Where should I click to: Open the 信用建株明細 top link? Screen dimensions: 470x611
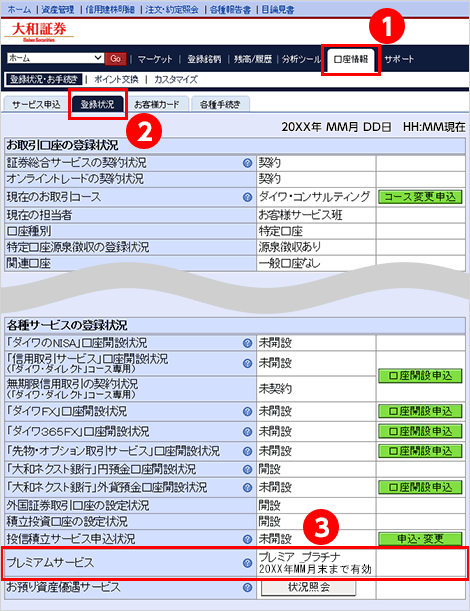(110, 9)
